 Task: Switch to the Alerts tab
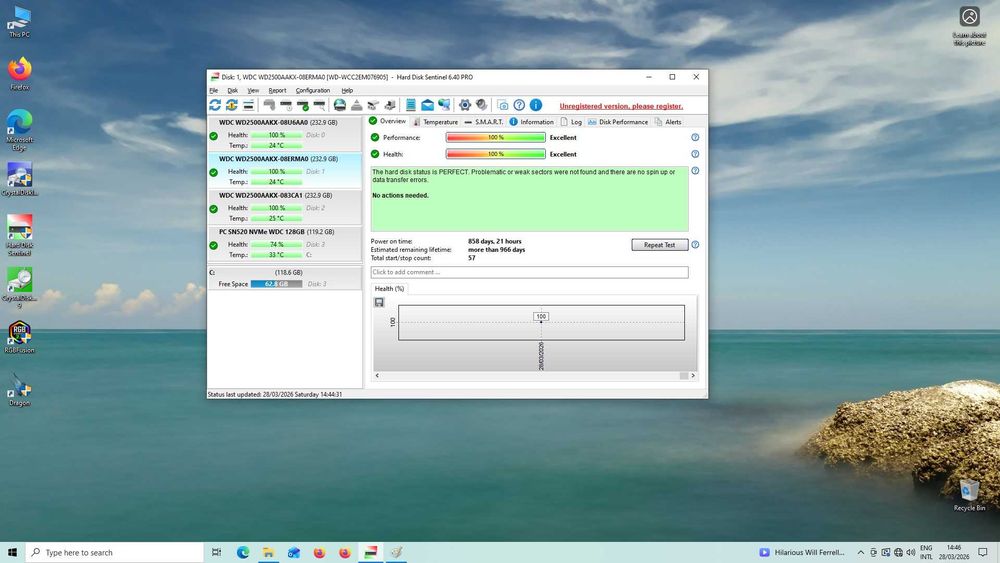pyautogui.click(x=668, y=122)
